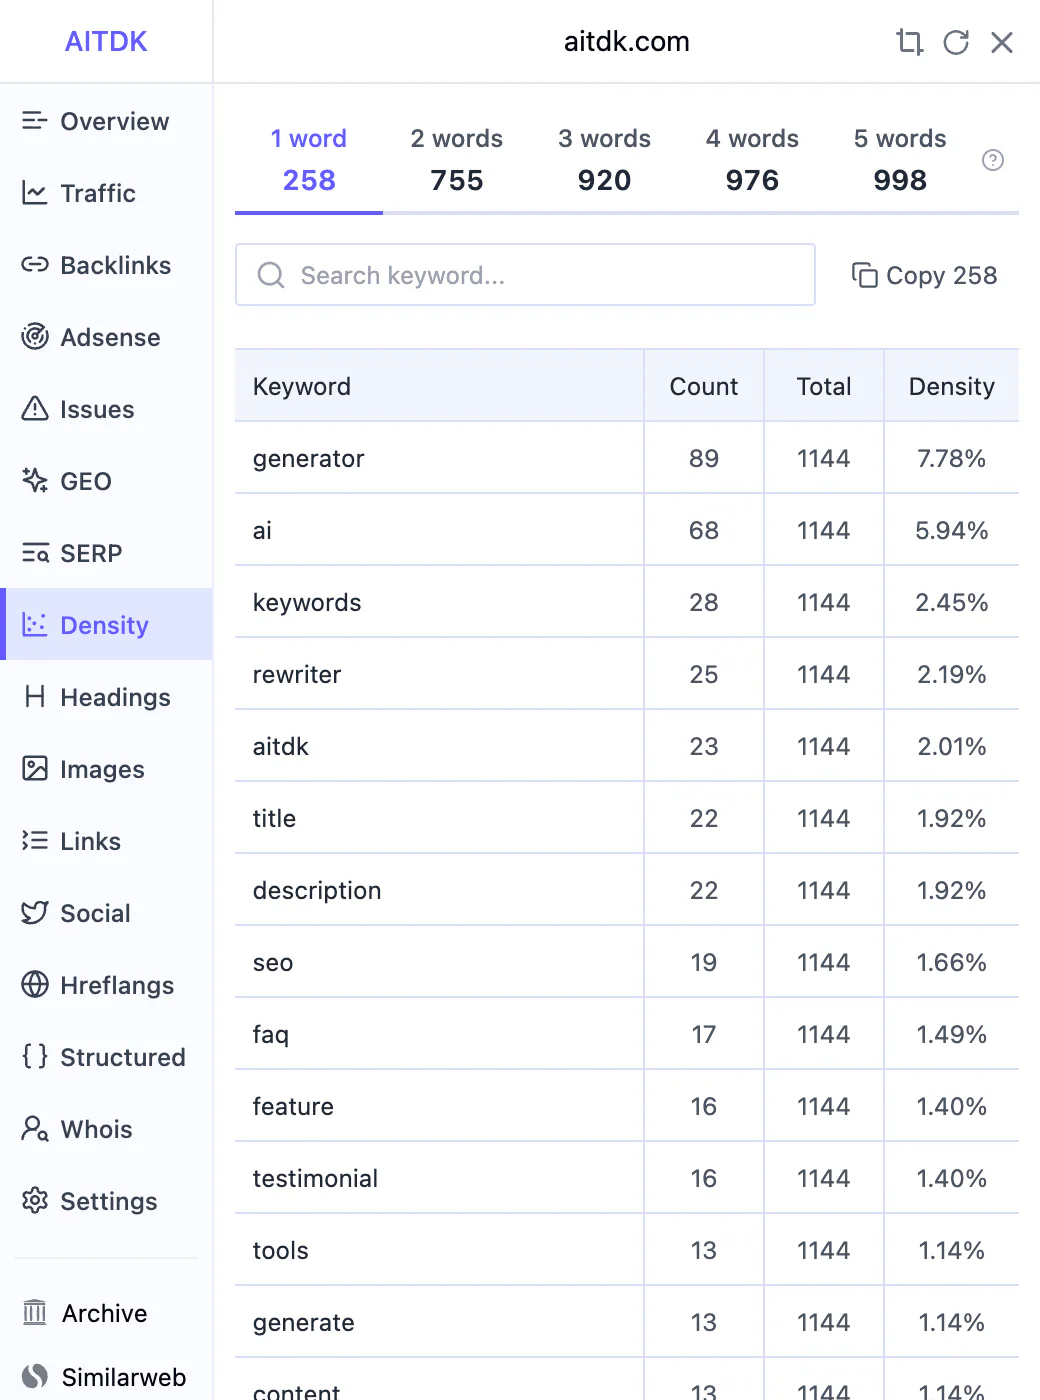The height and width of the screenshot is (1400, 1040).
Task: Click the refresh icon next to aitdk.com
Action: 956,42
